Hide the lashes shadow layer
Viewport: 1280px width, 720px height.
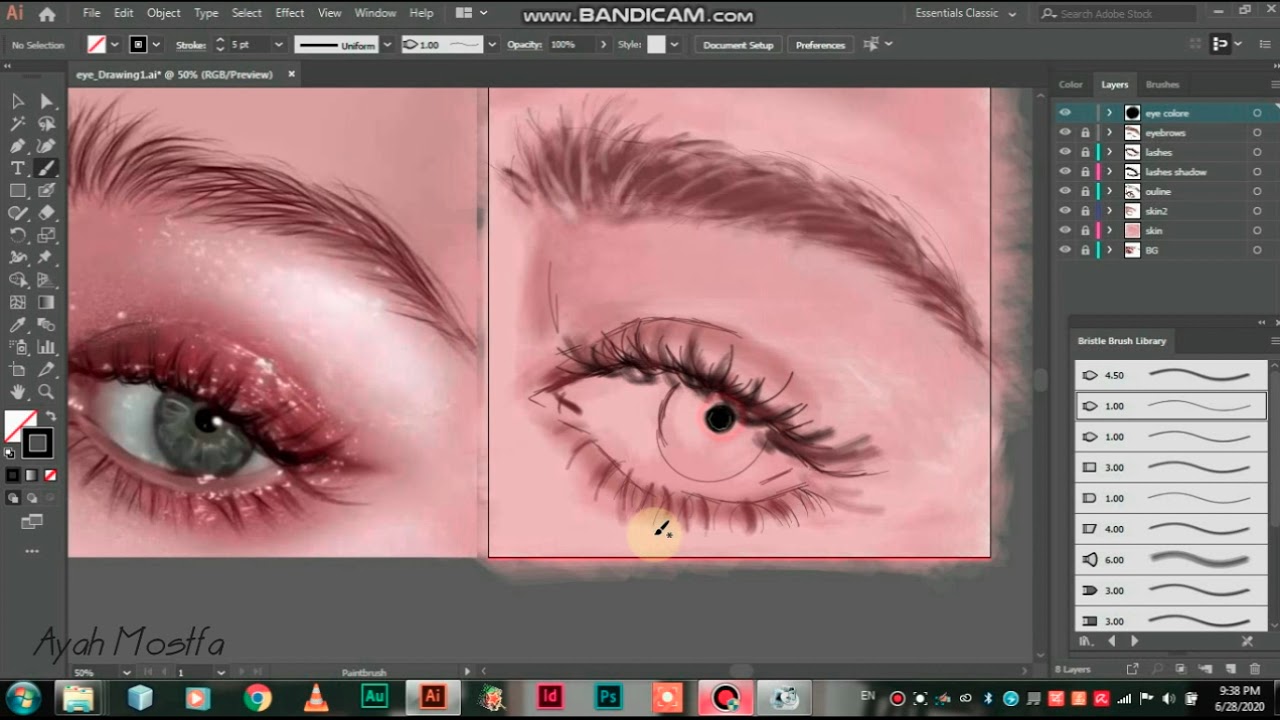click(1065, 171)
